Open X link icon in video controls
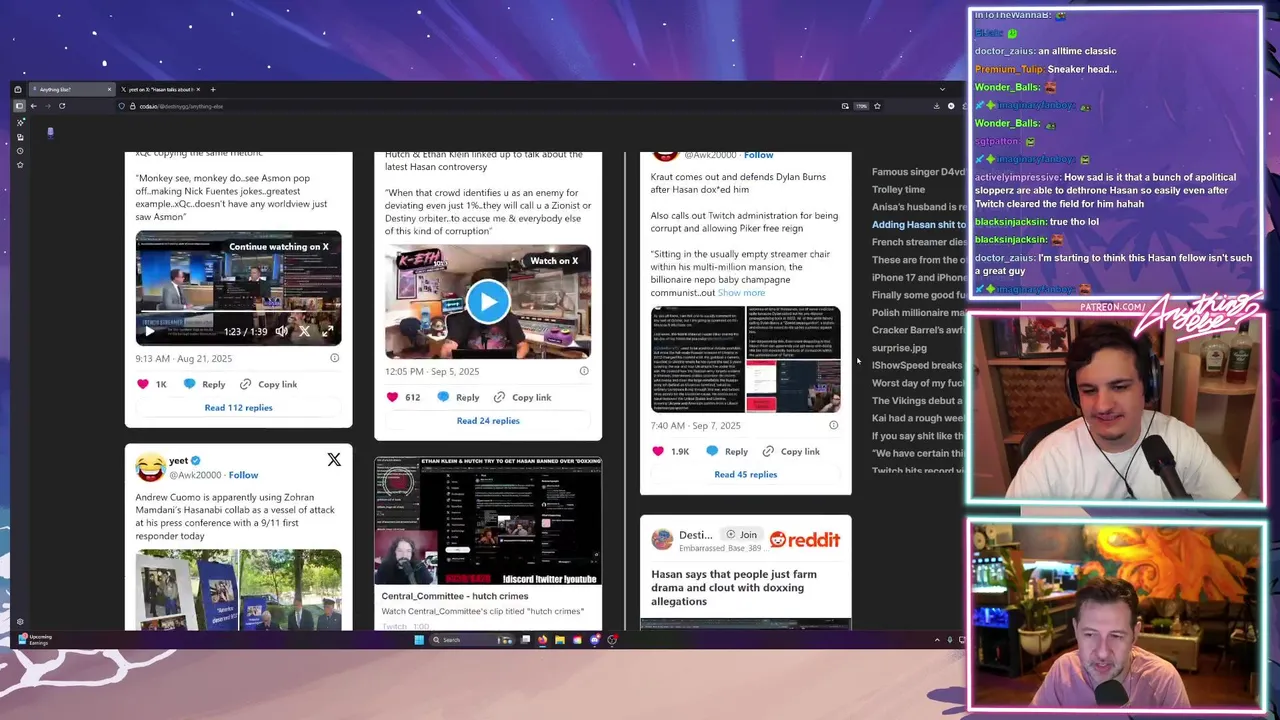The width and height of the screenshot is (1280, 720). [304, 331]
